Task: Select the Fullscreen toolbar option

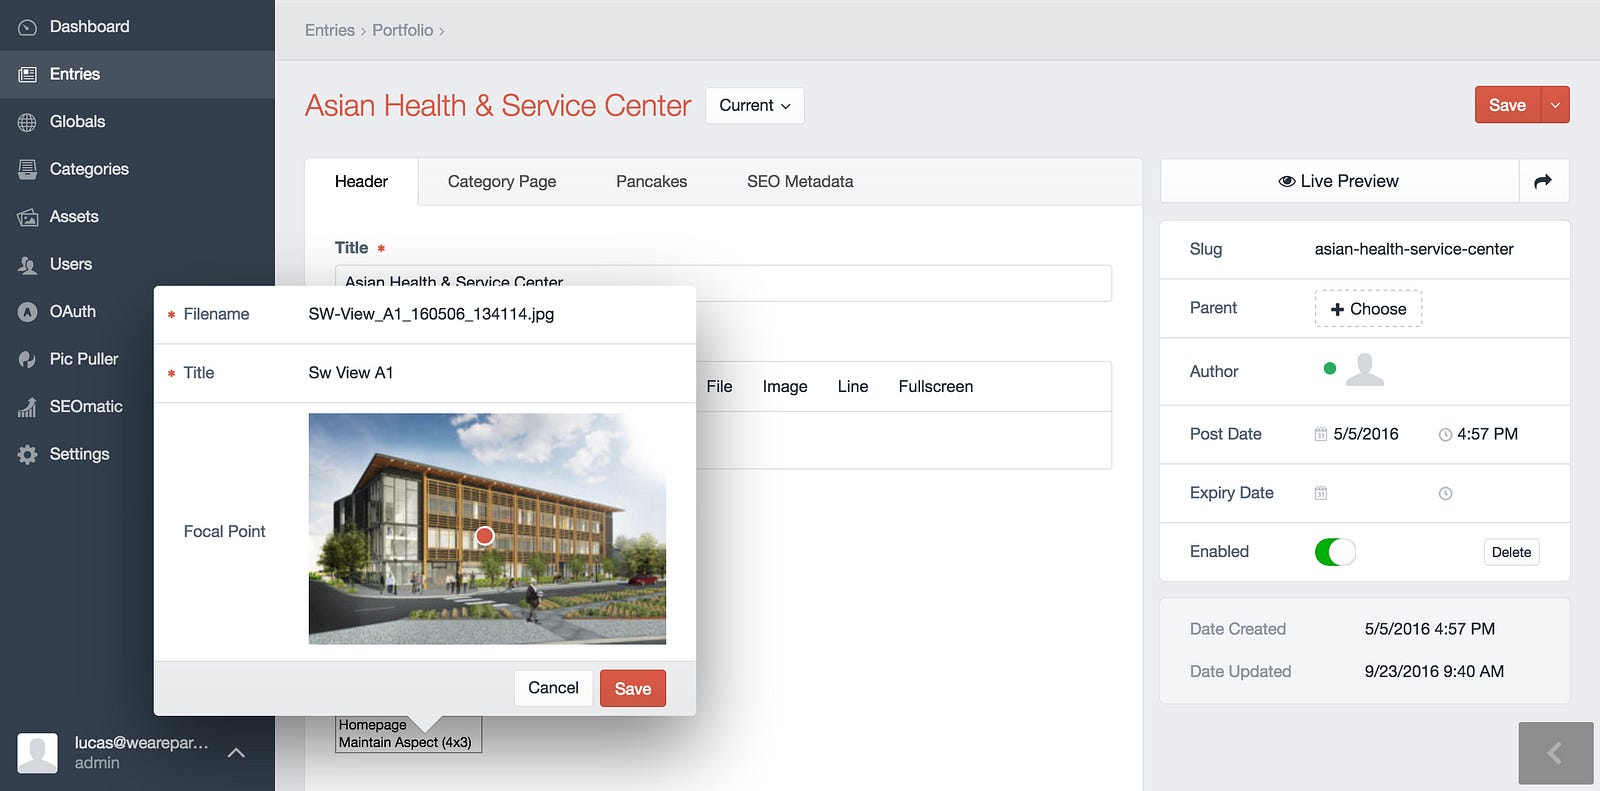Action: click(x=936, y=386)
